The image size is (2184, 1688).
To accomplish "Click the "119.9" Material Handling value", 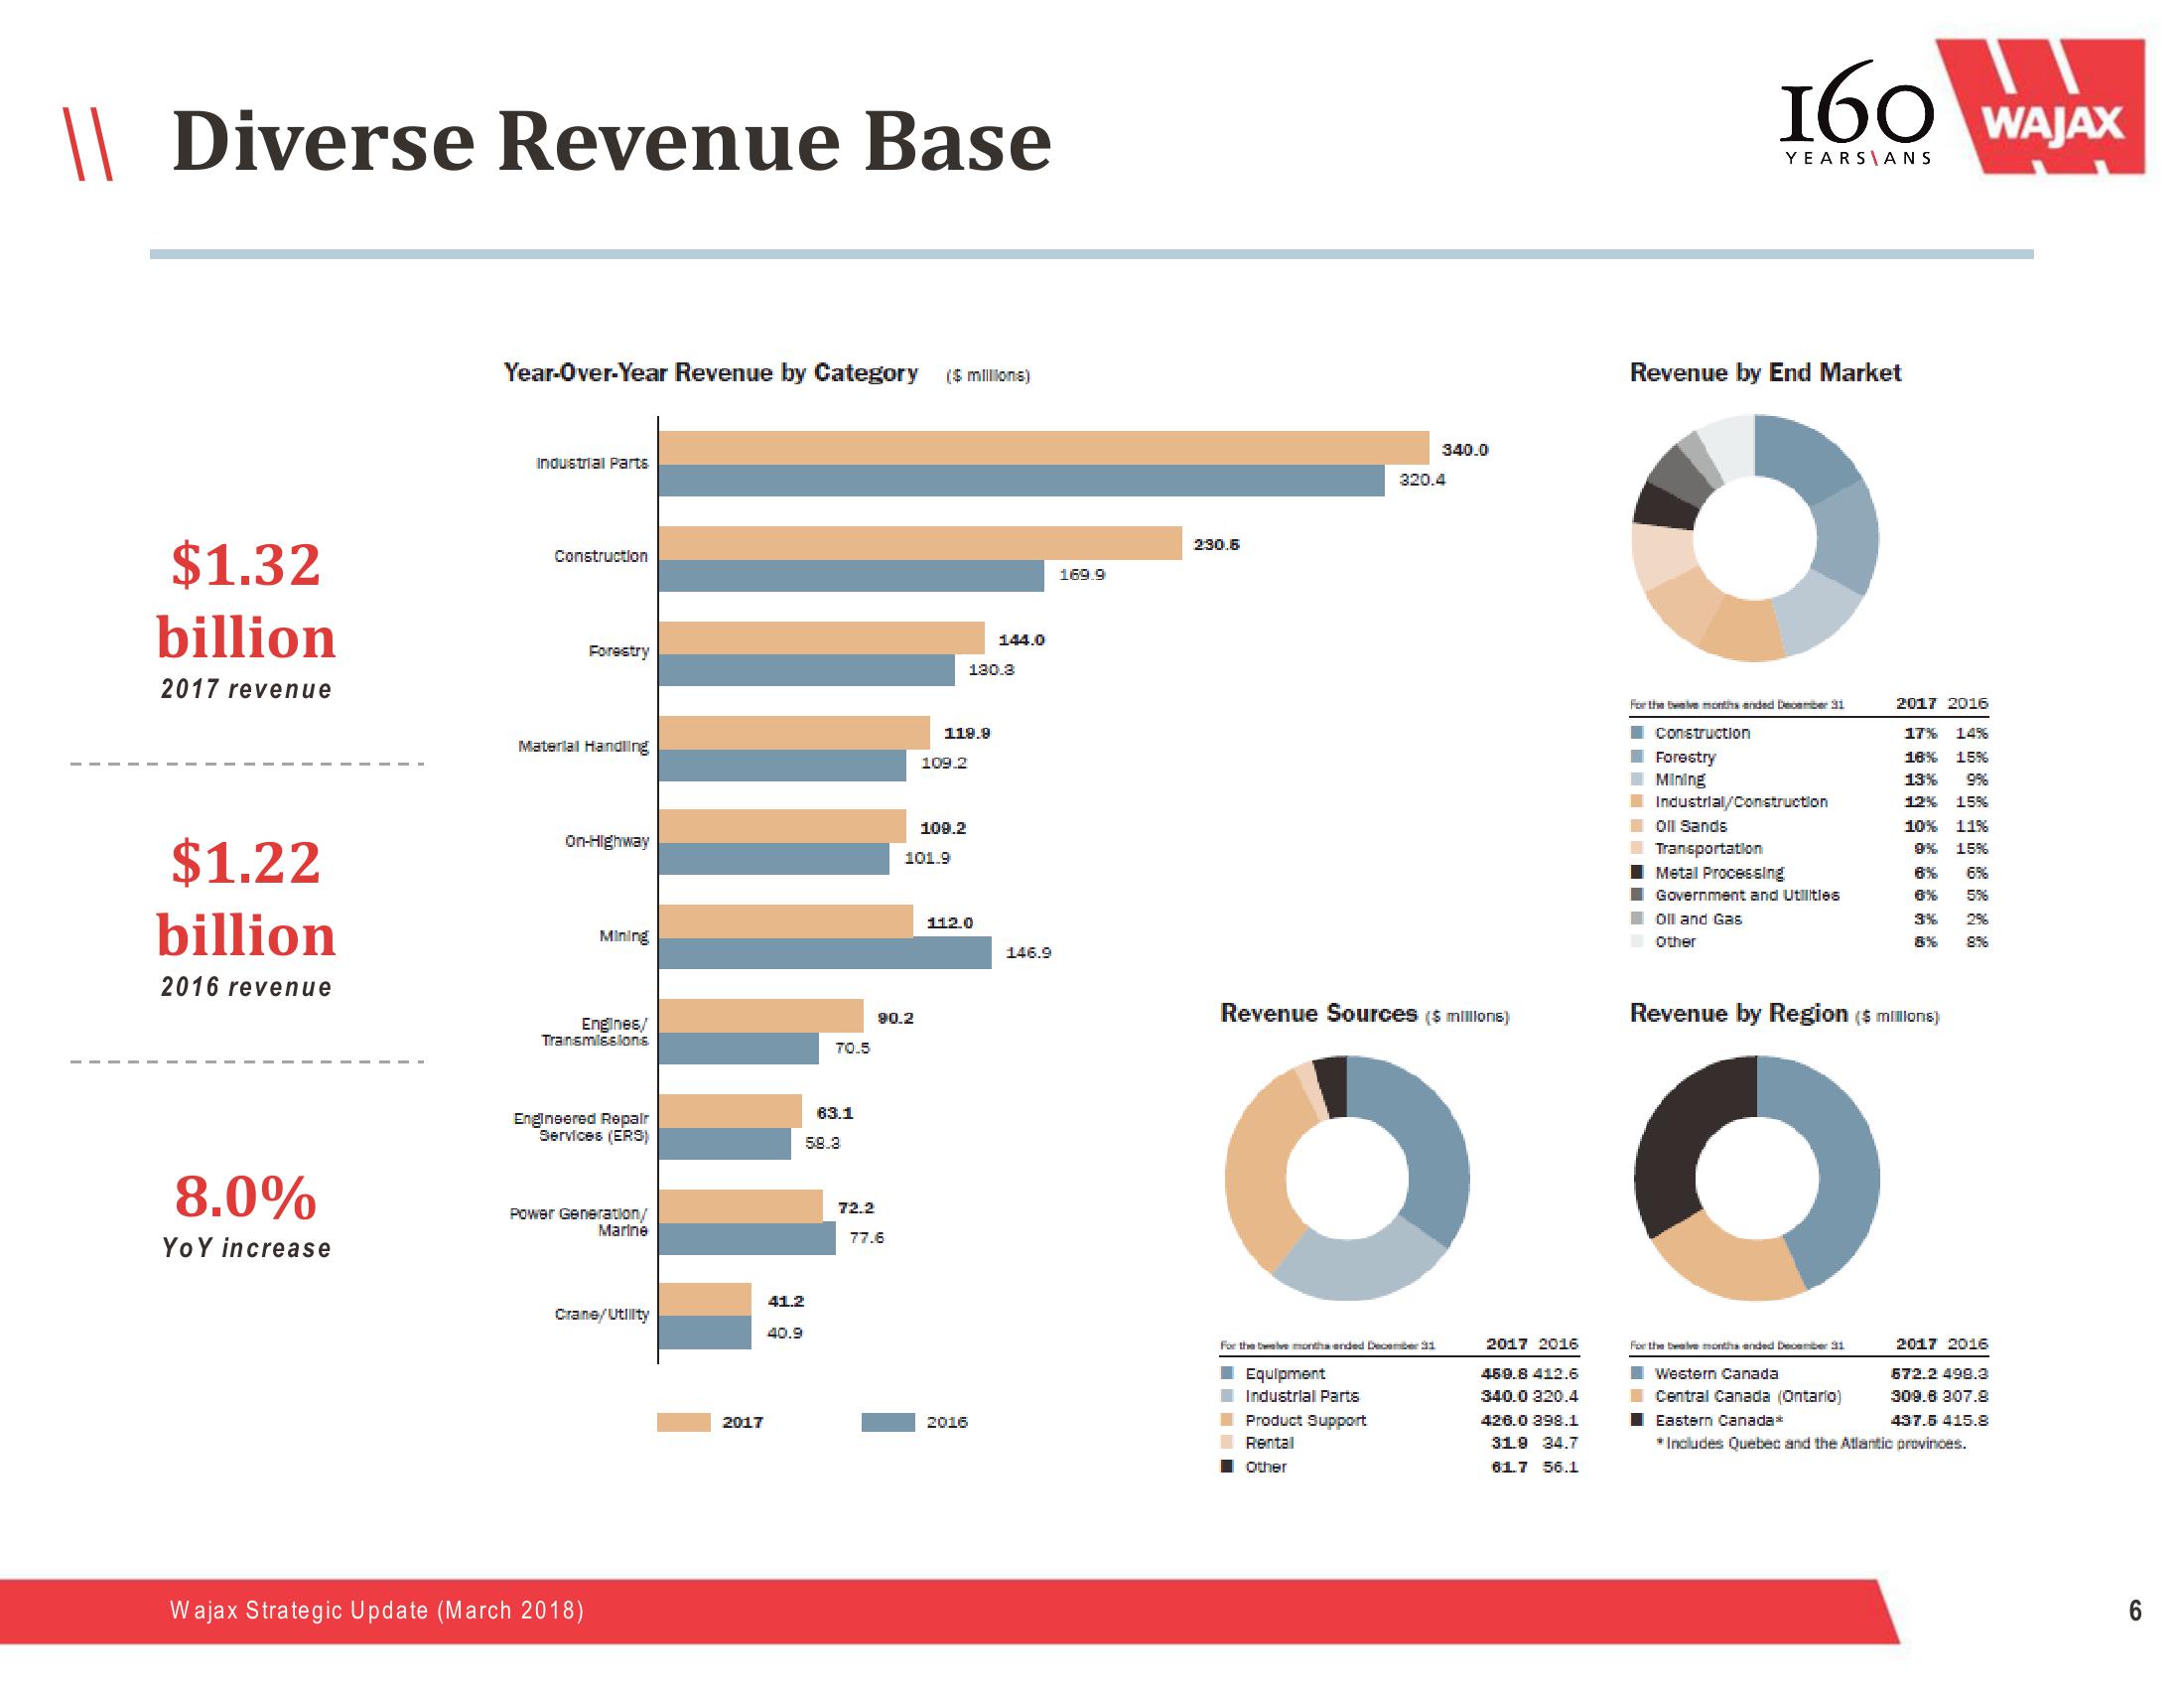I will click(x=967, y=734).
